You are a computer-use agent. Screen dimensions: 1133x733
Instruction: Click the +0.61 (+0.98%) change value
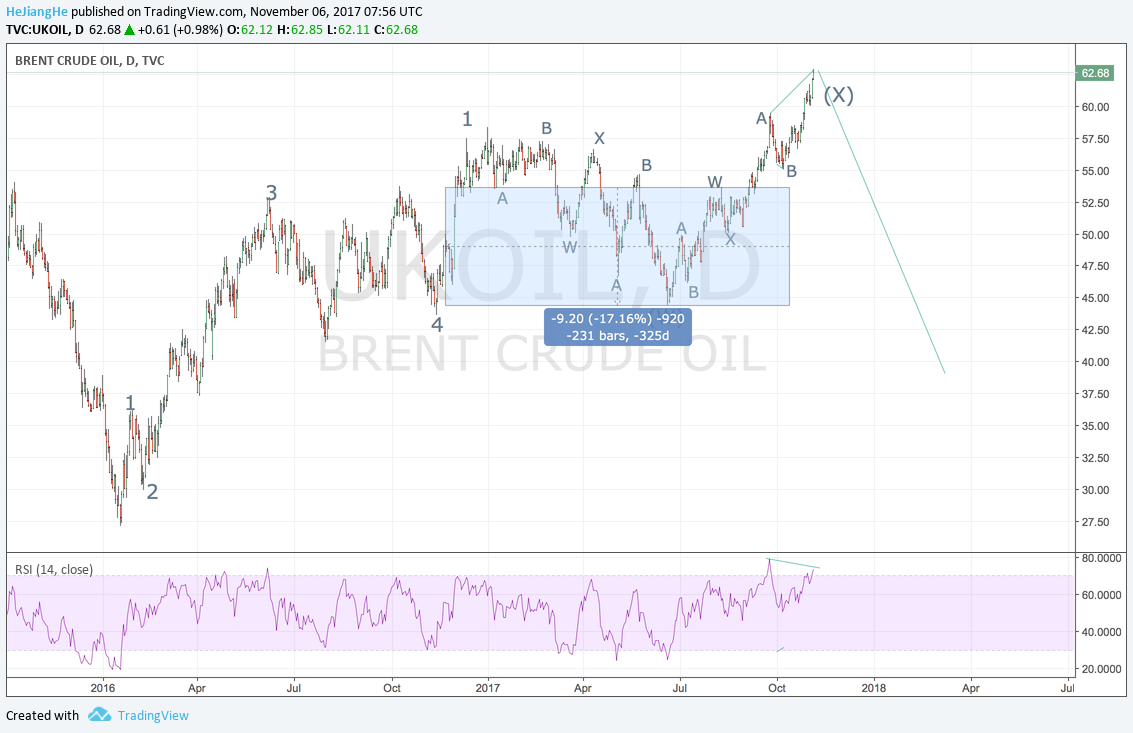point(181,30)
